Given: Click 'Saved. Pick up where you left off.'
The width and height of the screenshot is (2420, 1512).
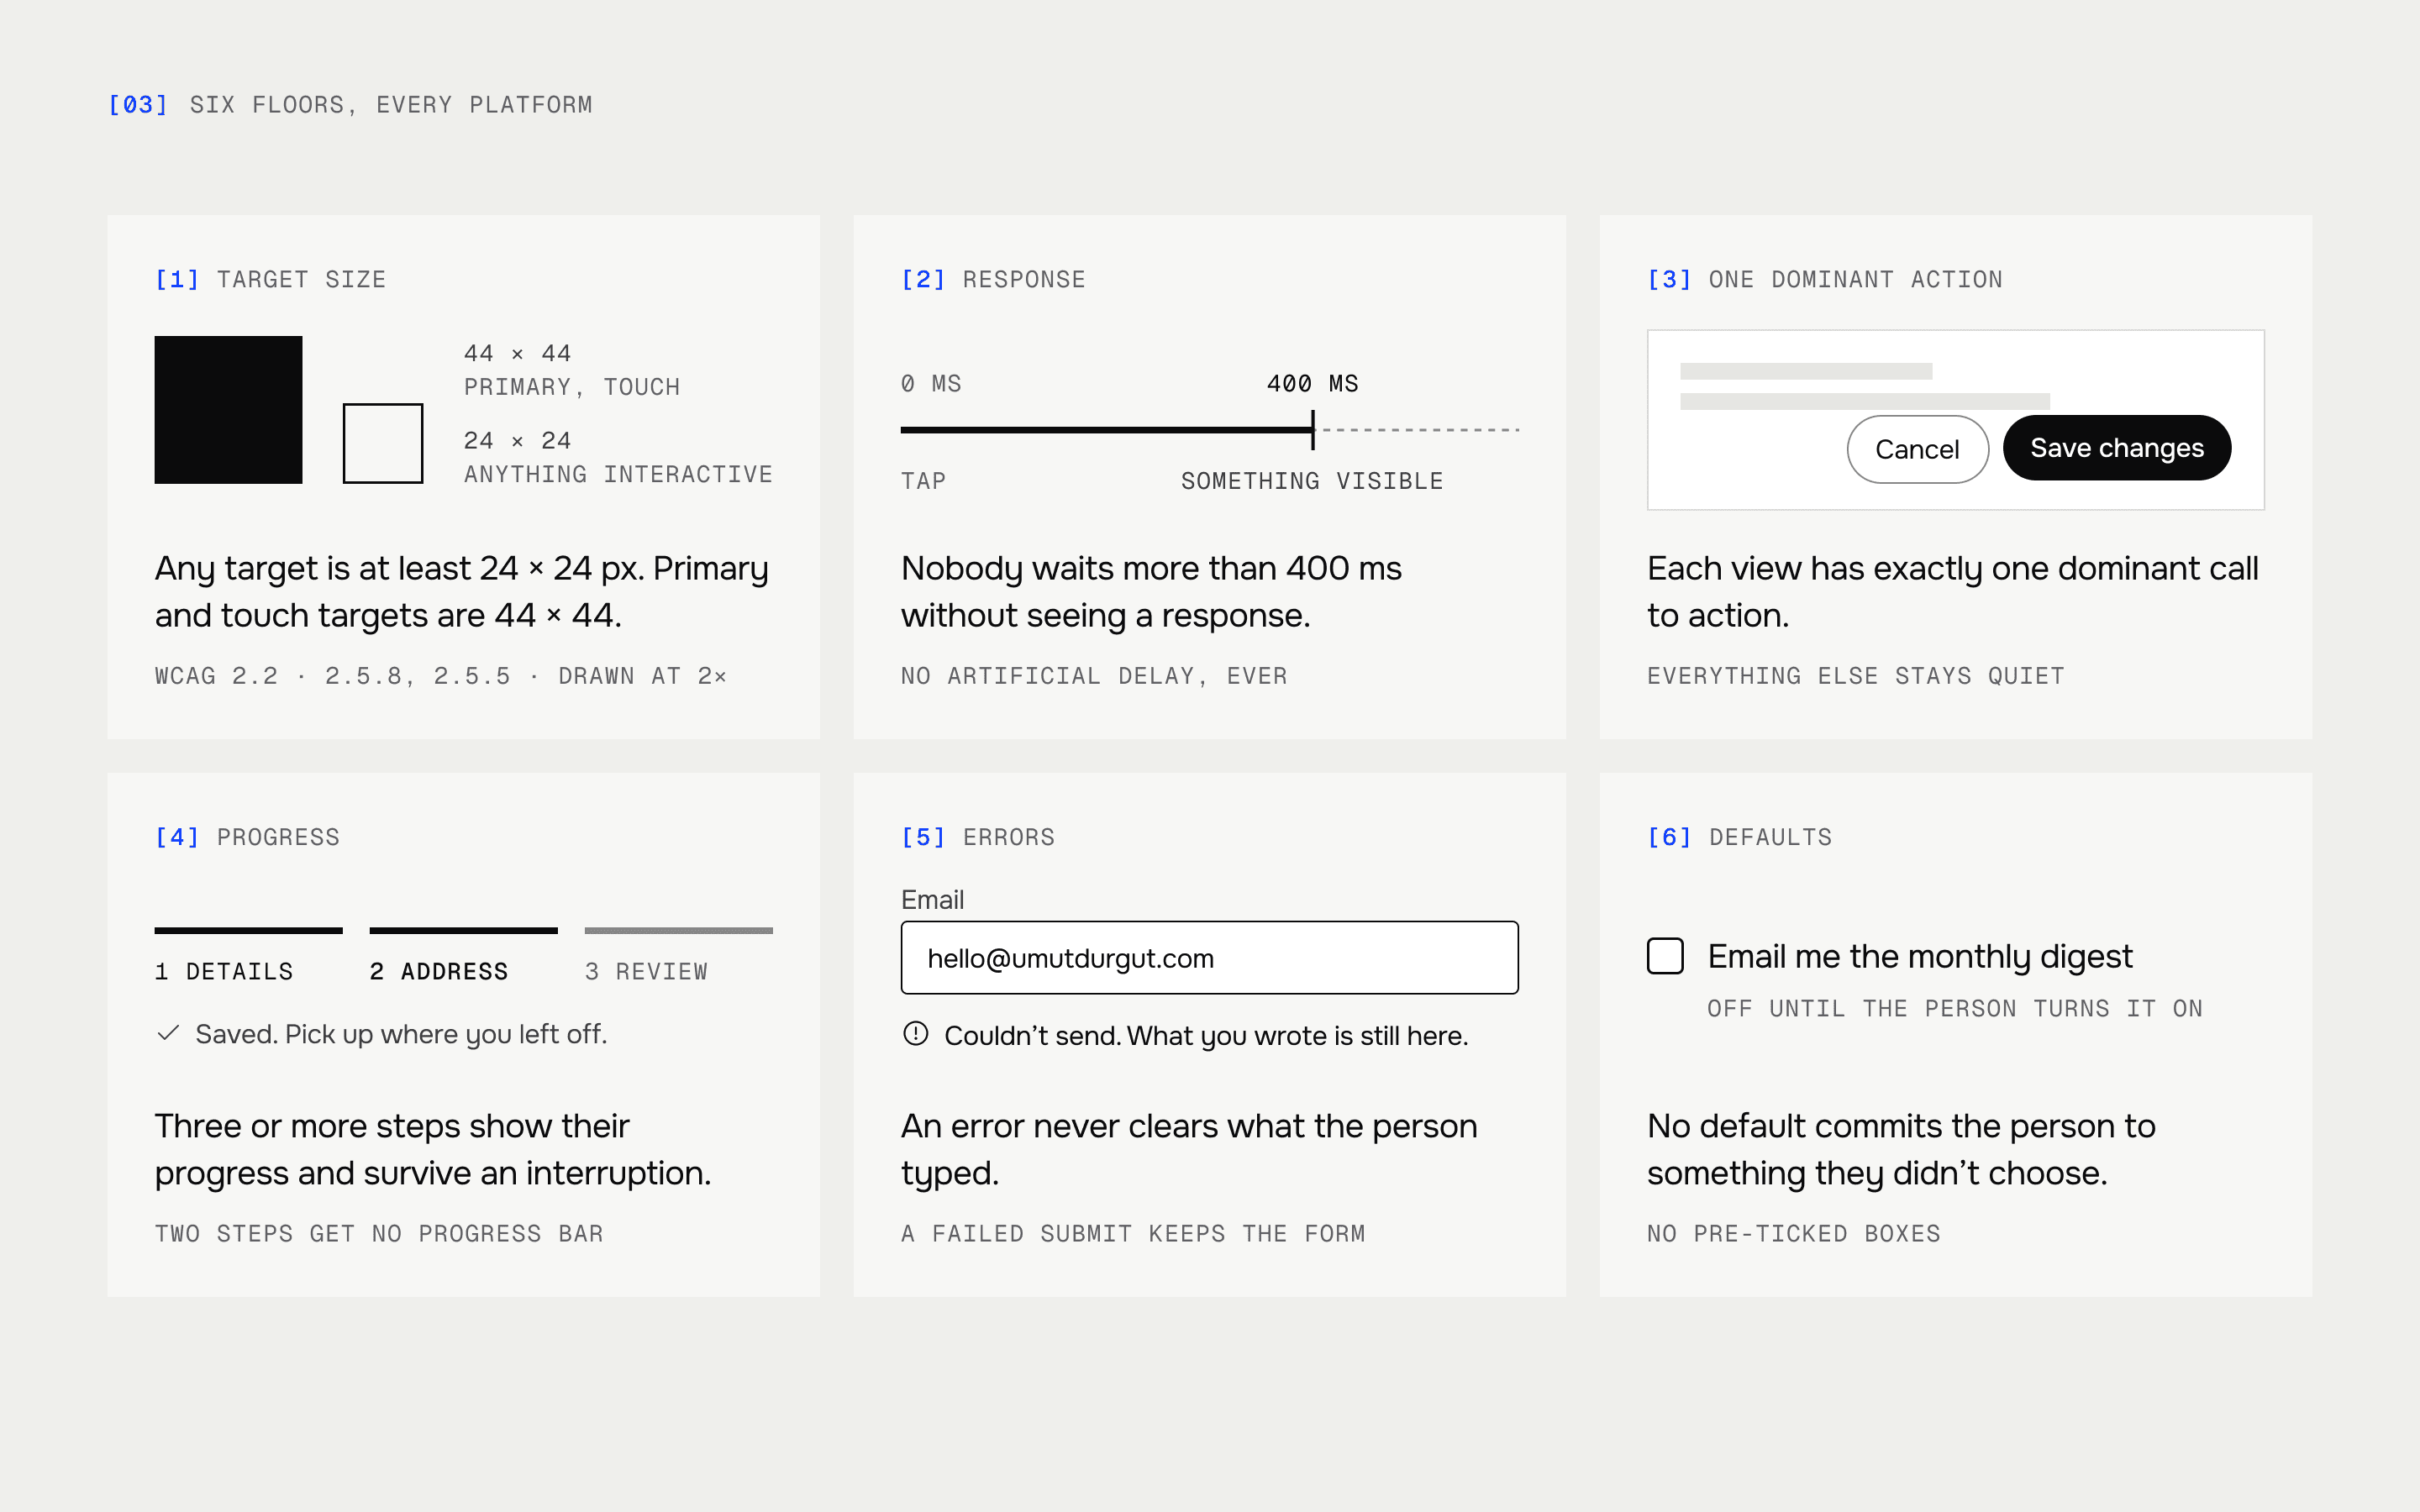Looking at the screenshot, I should [401, 1034].
